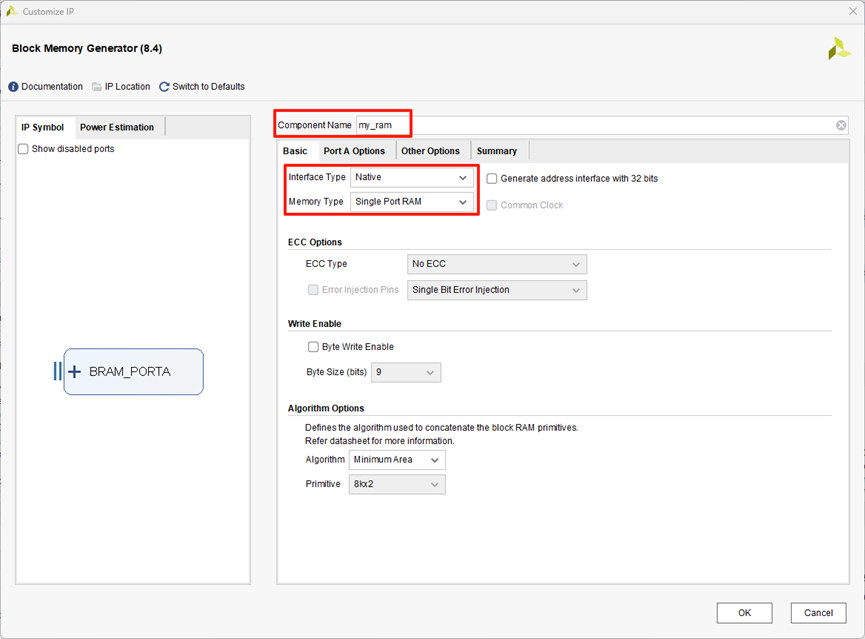This screenshot has height=639, width=865.
Task: Click the Block Memory Generator (8.4) title
Action: point(87,49)
